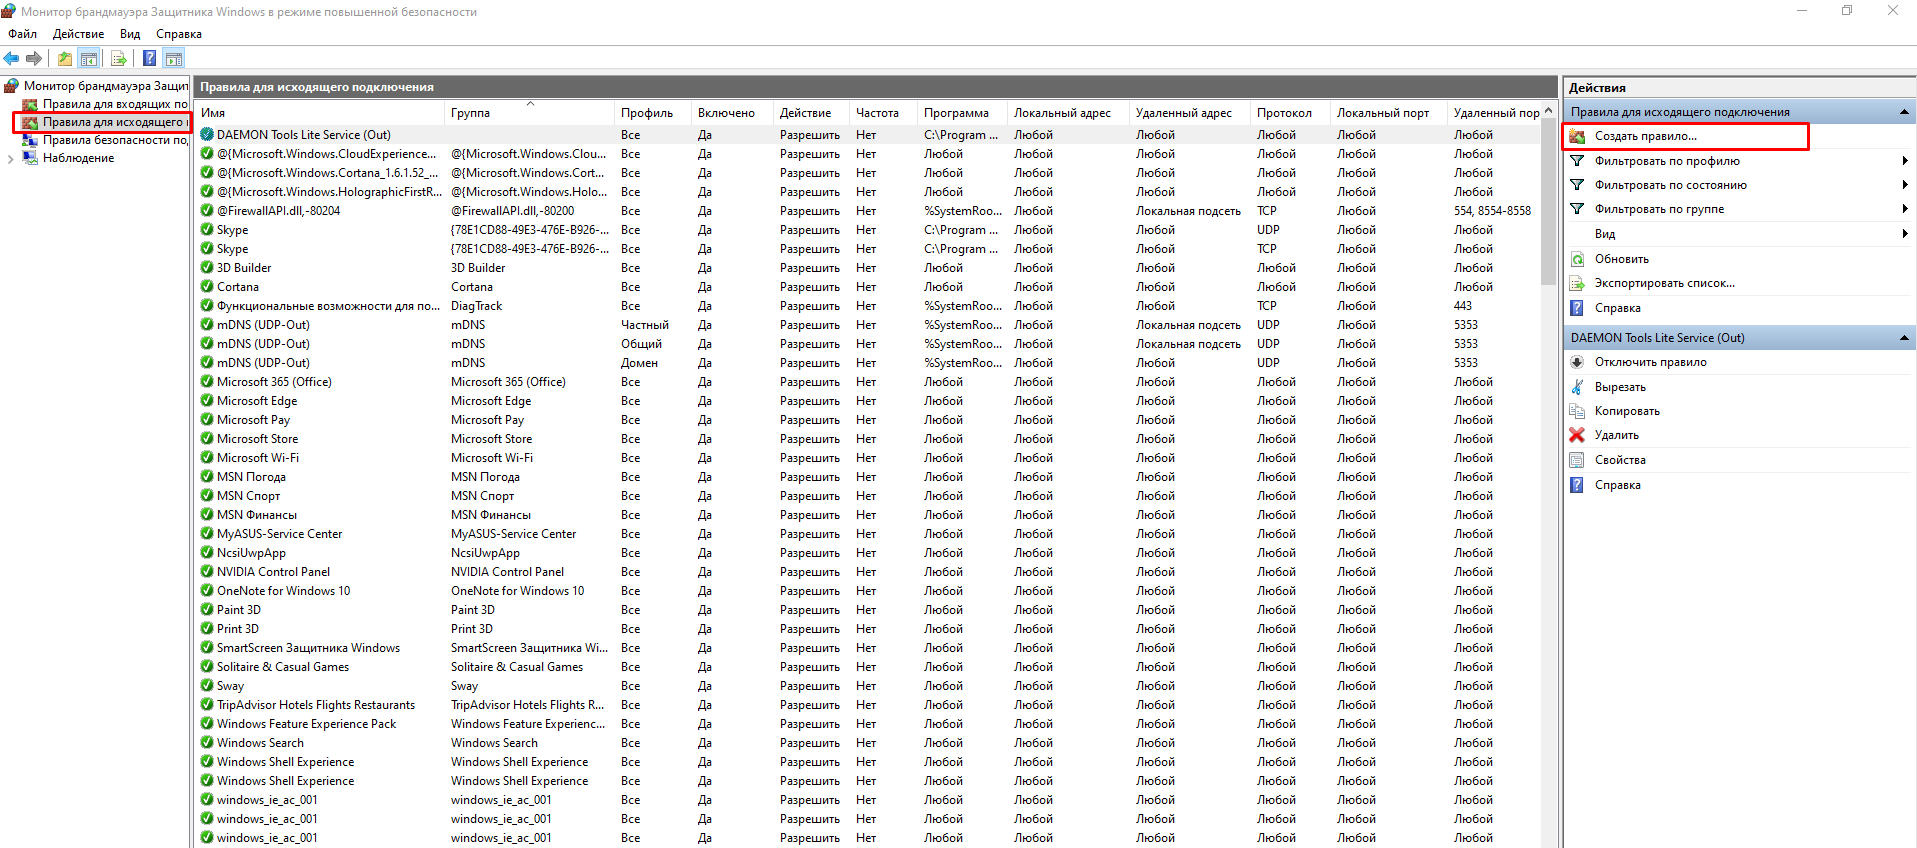Open the Справка menu in menu bar
This screenshot has height=848, width=1917.
(x=179, y=34)
